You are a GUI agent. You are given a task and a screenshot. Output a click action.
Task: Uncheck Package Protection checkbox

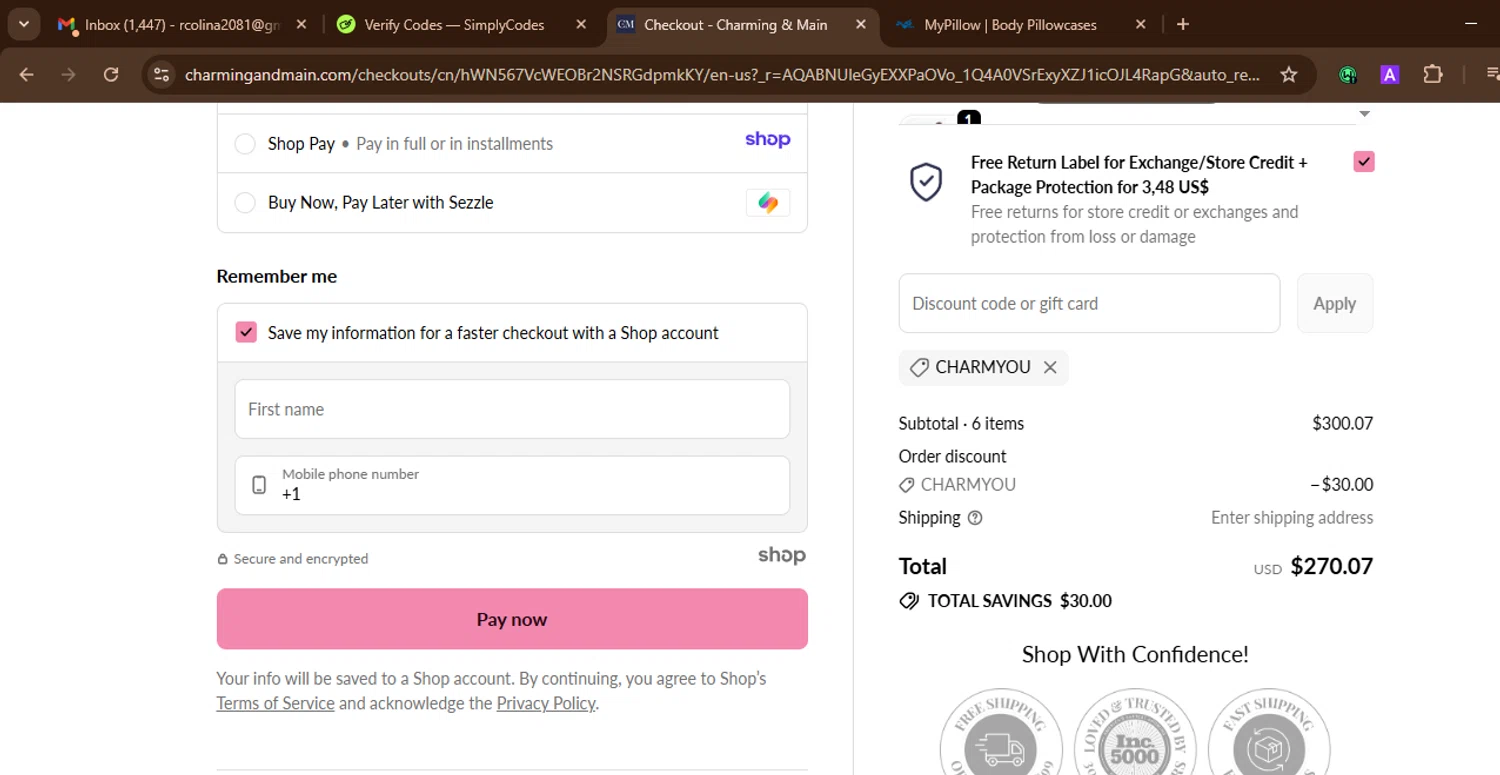click(x=1363, y=161)
